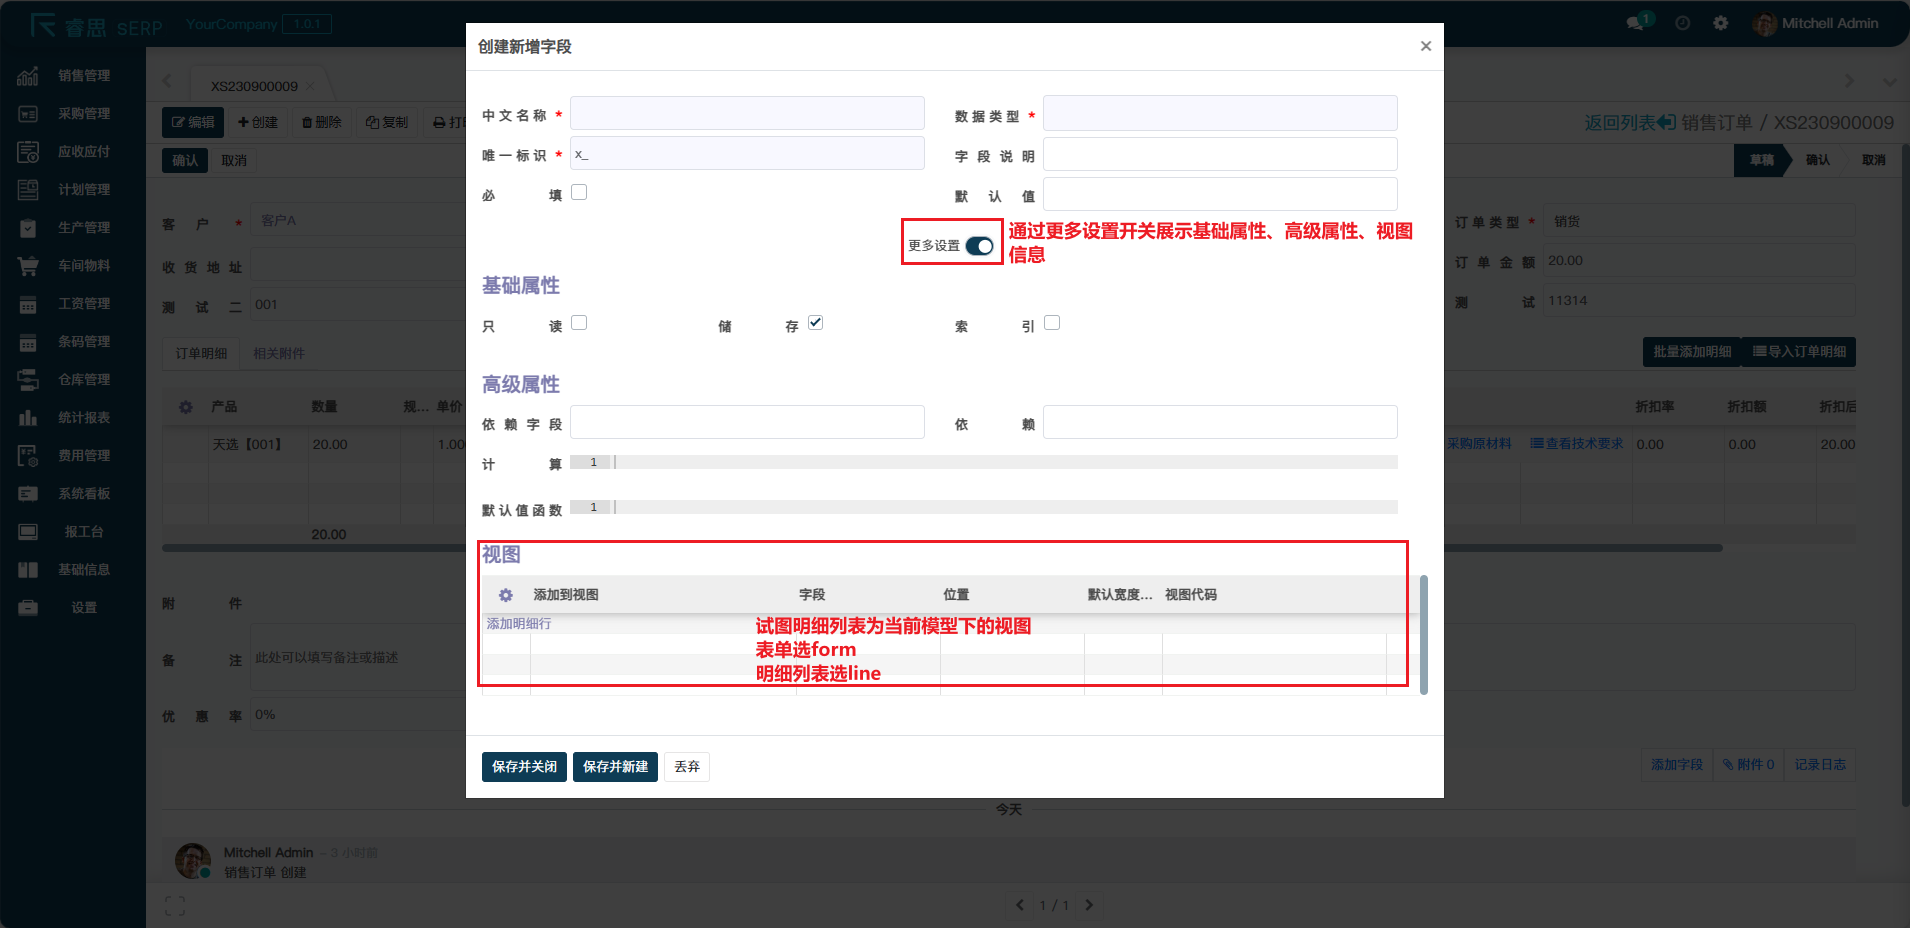Select the 统计报表 sidebar icon
The width and height of the screenshot is (1910, 928).
(x=27, y=417)
